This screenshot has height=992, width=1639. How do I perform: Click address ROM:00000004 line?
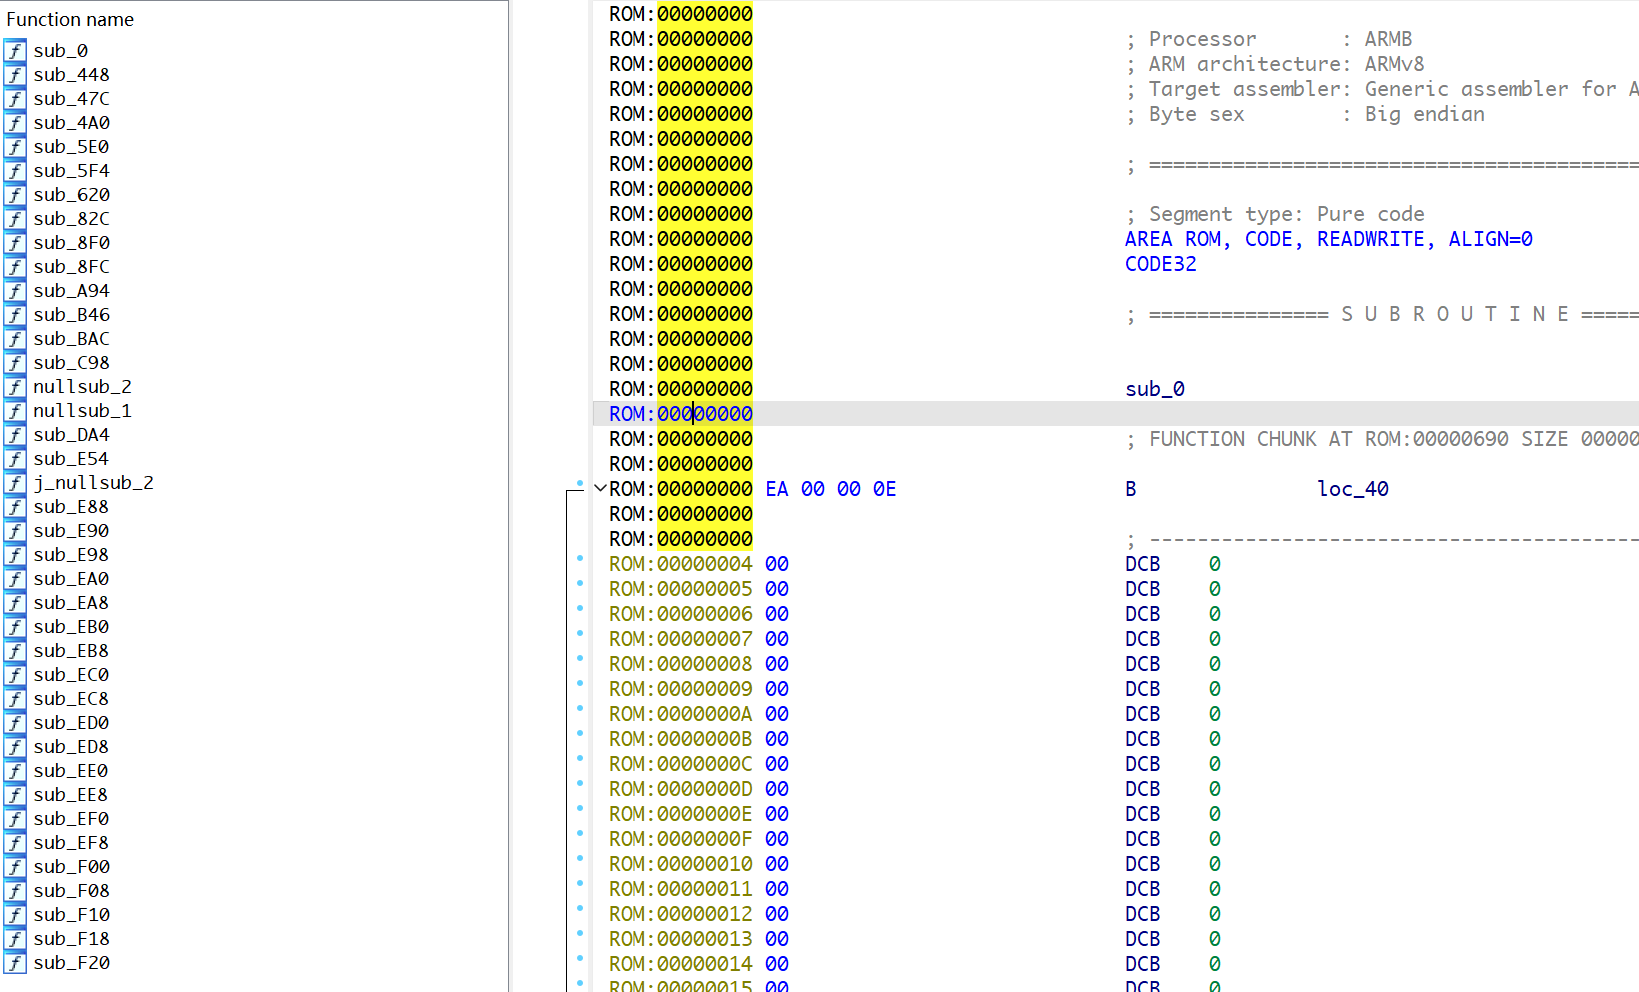pyautogui.click(x=680, y=564)
